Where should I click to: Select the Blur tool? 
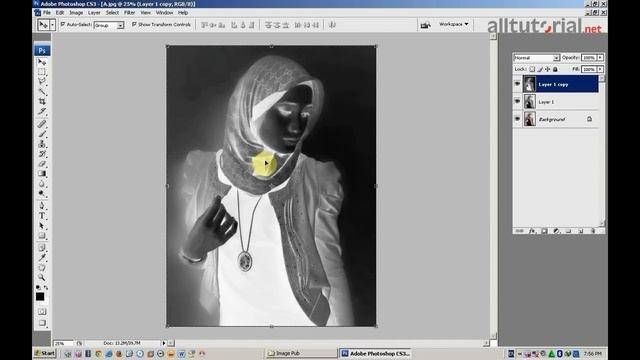coord(42,184)
